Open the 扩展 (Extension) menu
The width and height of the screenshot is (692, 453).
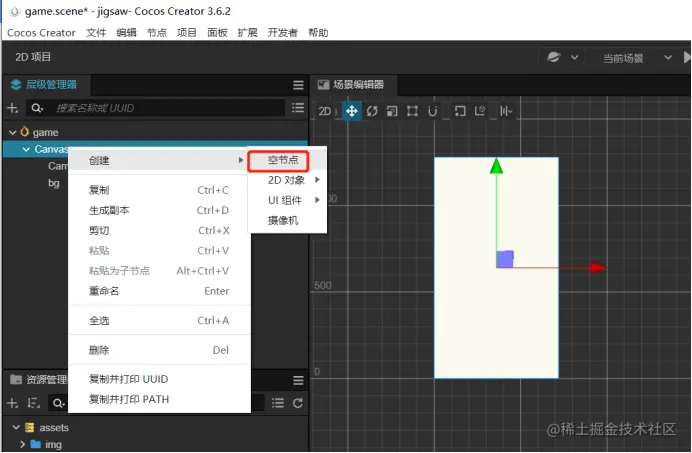point(247,33)
